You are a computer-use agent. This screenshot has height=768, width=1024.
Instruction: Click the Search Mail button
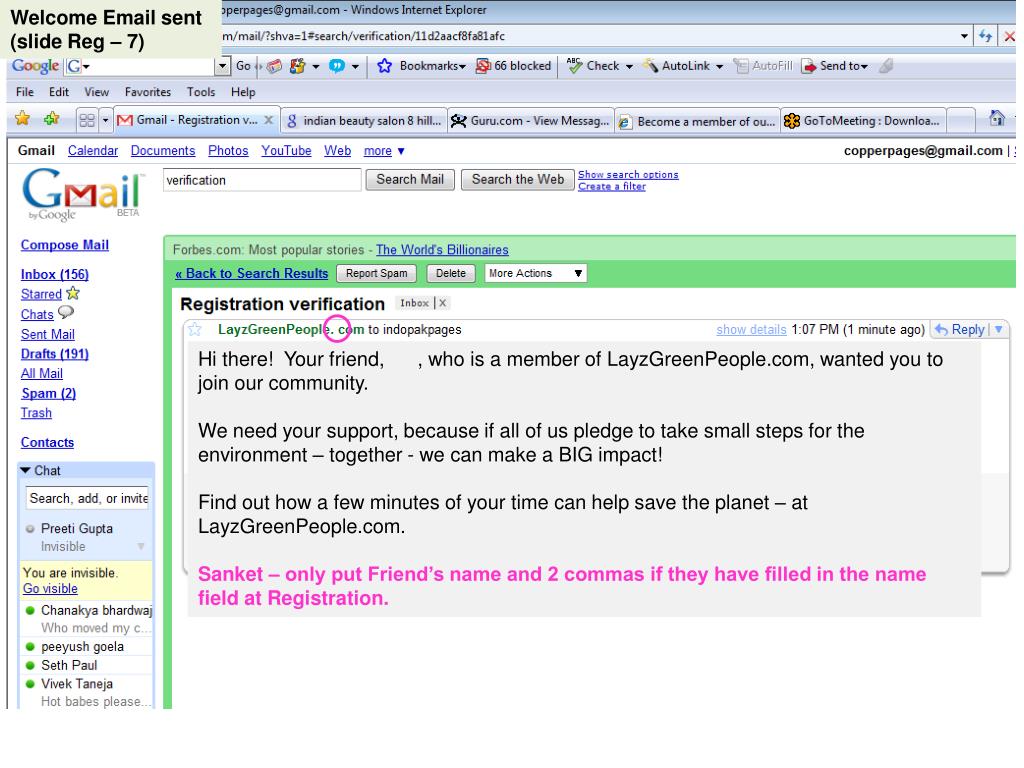coord(409,180)
